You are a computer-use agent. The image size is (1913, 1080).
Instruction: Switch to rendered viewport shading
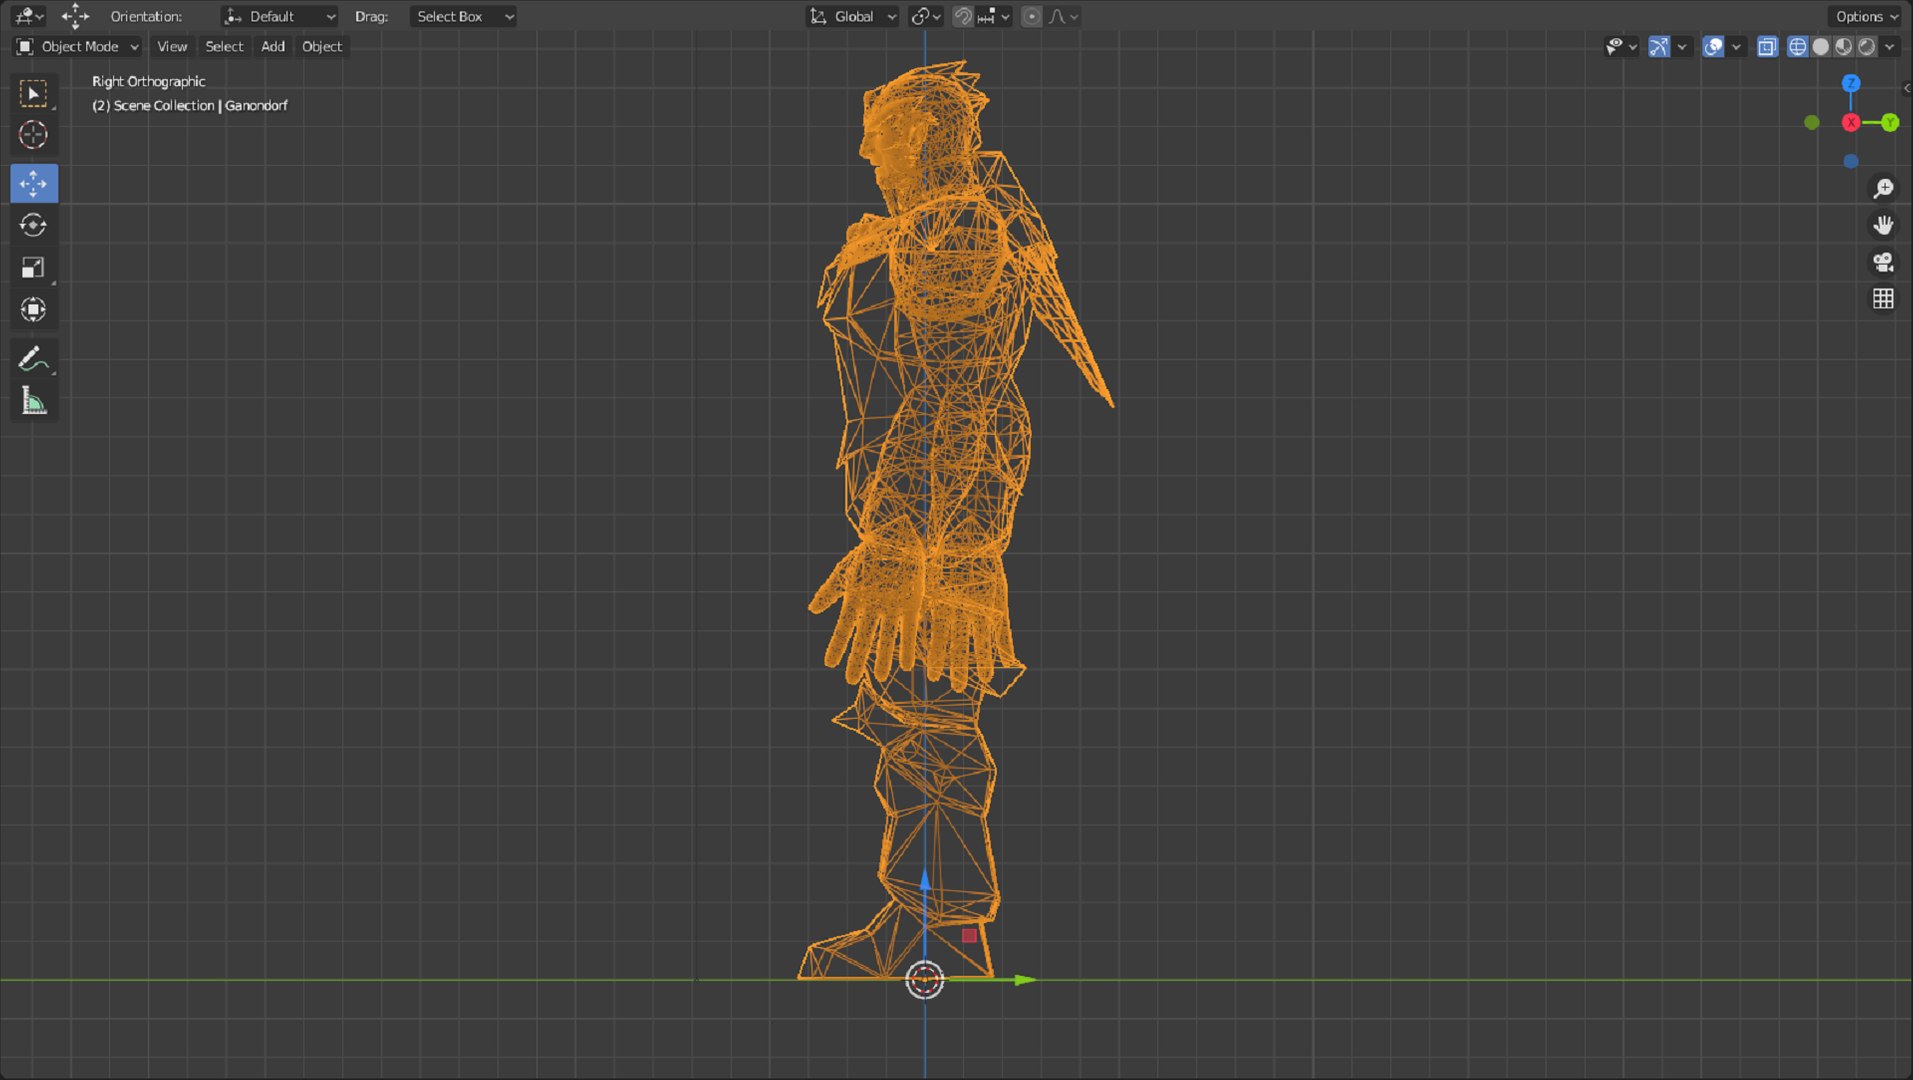(1866, 46)
